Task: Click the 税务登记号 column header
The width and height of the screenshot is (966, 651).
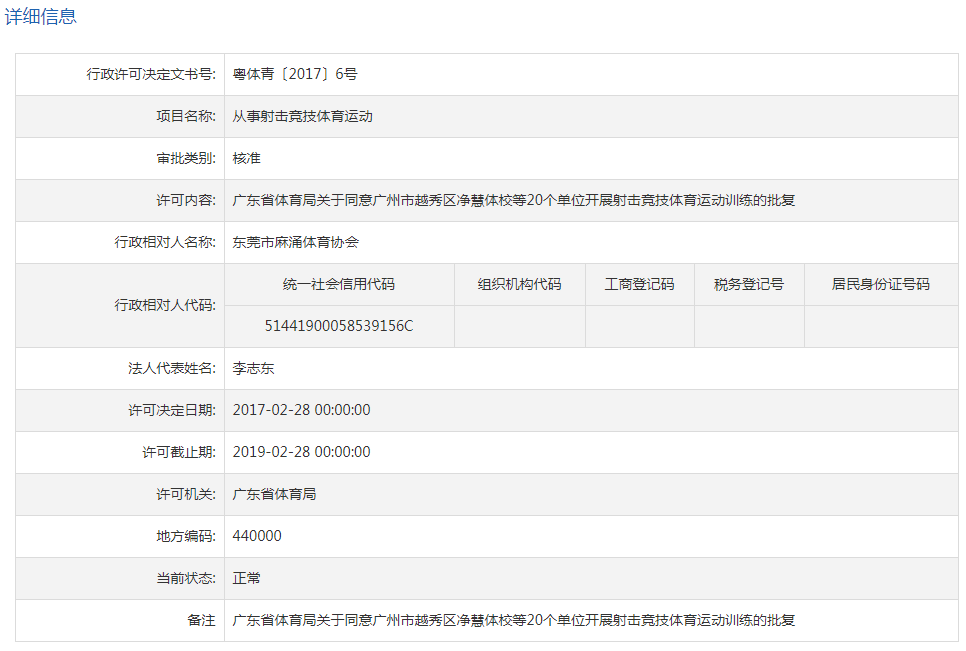Action: click(749, 284)
